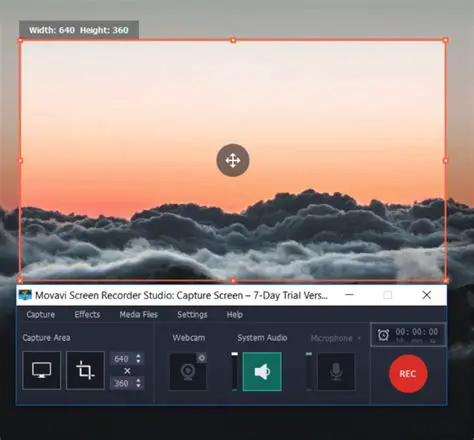
Task: Toggle System Audio speaker button
Action: point(262,372)
